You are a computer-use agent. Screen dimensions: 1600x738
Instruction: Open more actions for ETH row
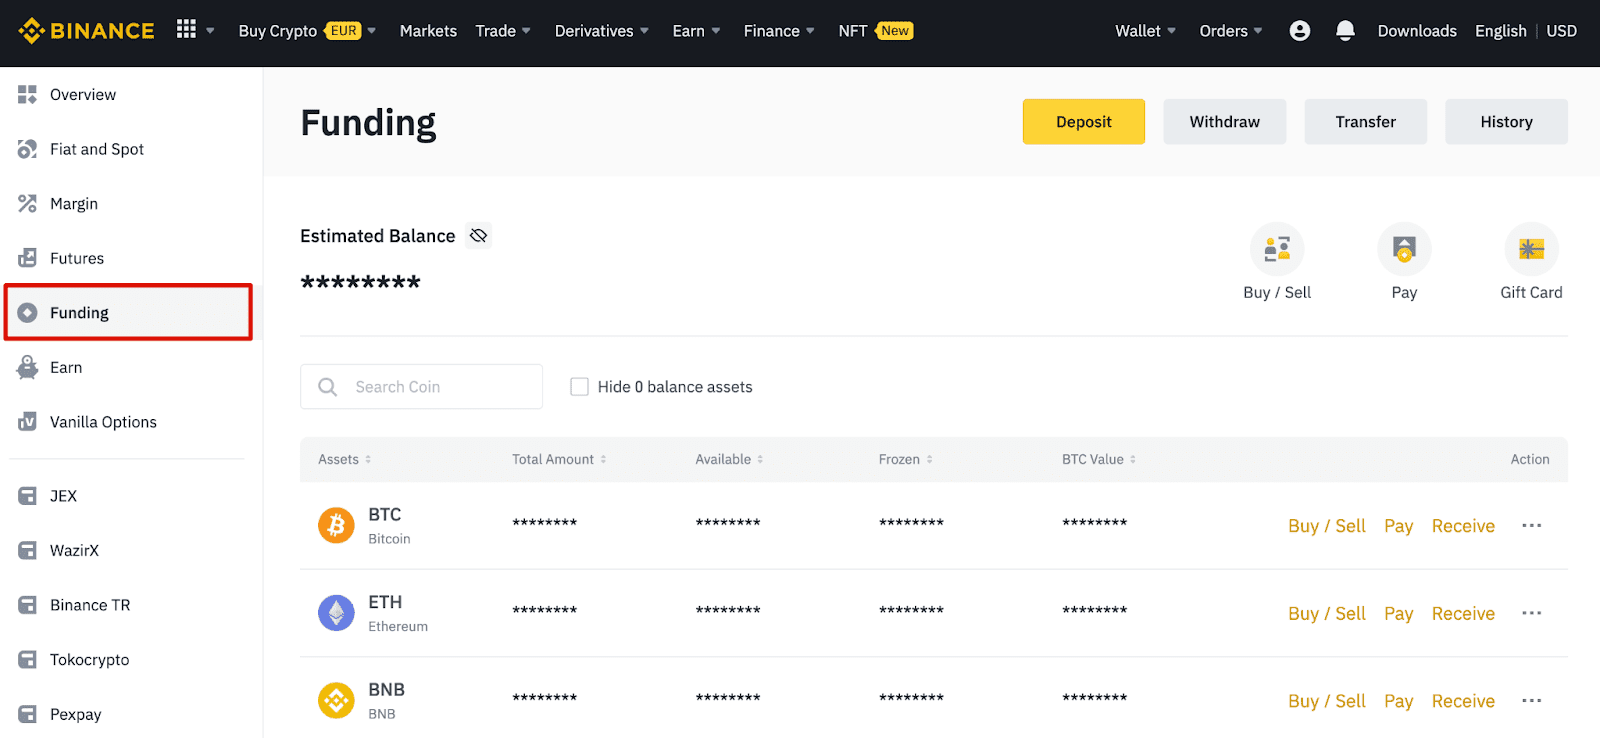(x=1531, y=613)
